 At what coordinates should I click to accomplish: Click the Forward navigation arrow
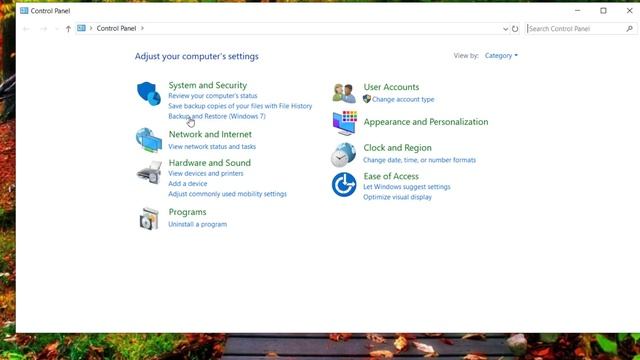[x=44, y=29]
